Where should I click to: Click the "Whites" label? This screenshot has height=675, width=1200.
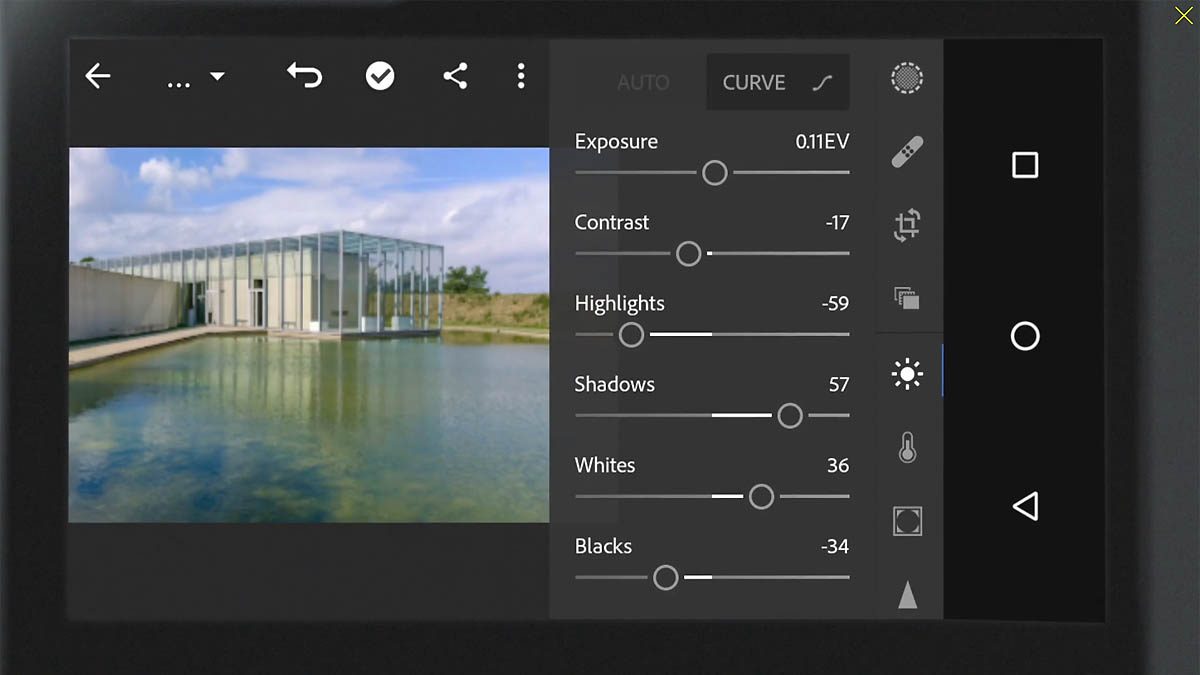pos(605,465)
